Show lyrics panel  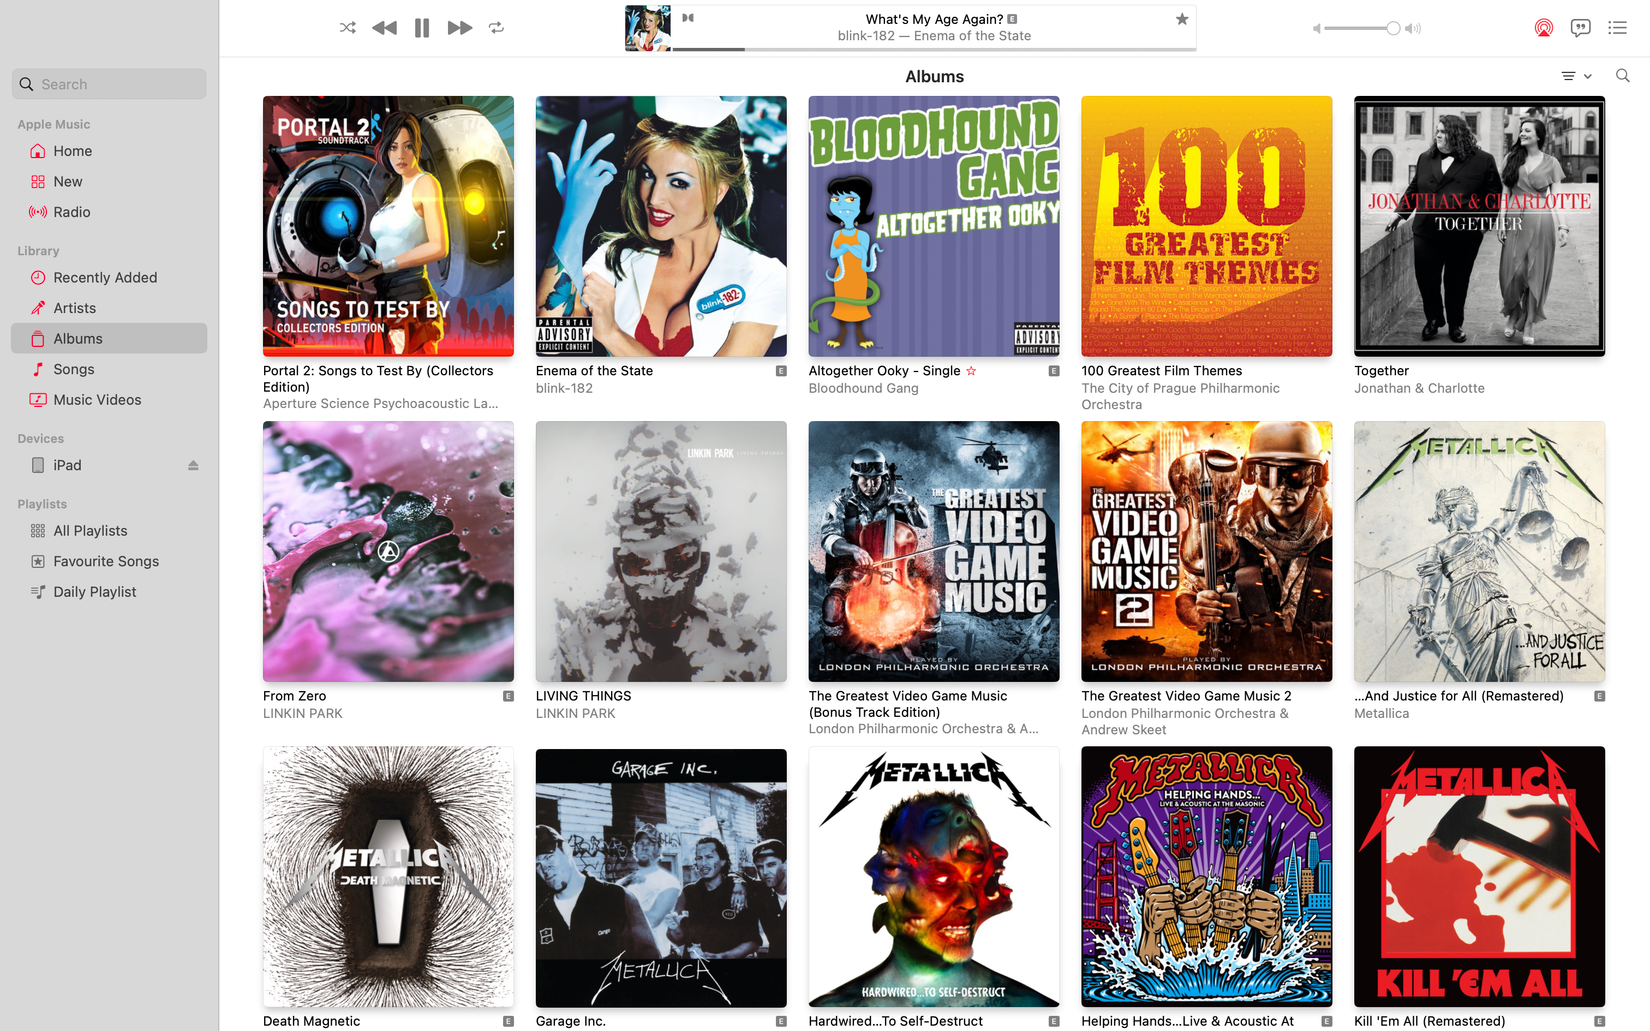[1581, 28]
